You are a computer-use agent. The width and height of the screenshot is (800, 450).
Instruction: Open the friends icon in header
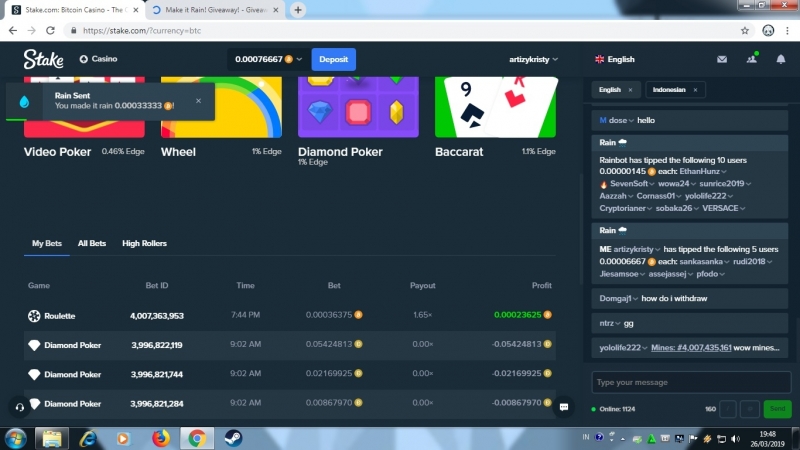click(x=752, y=59)
